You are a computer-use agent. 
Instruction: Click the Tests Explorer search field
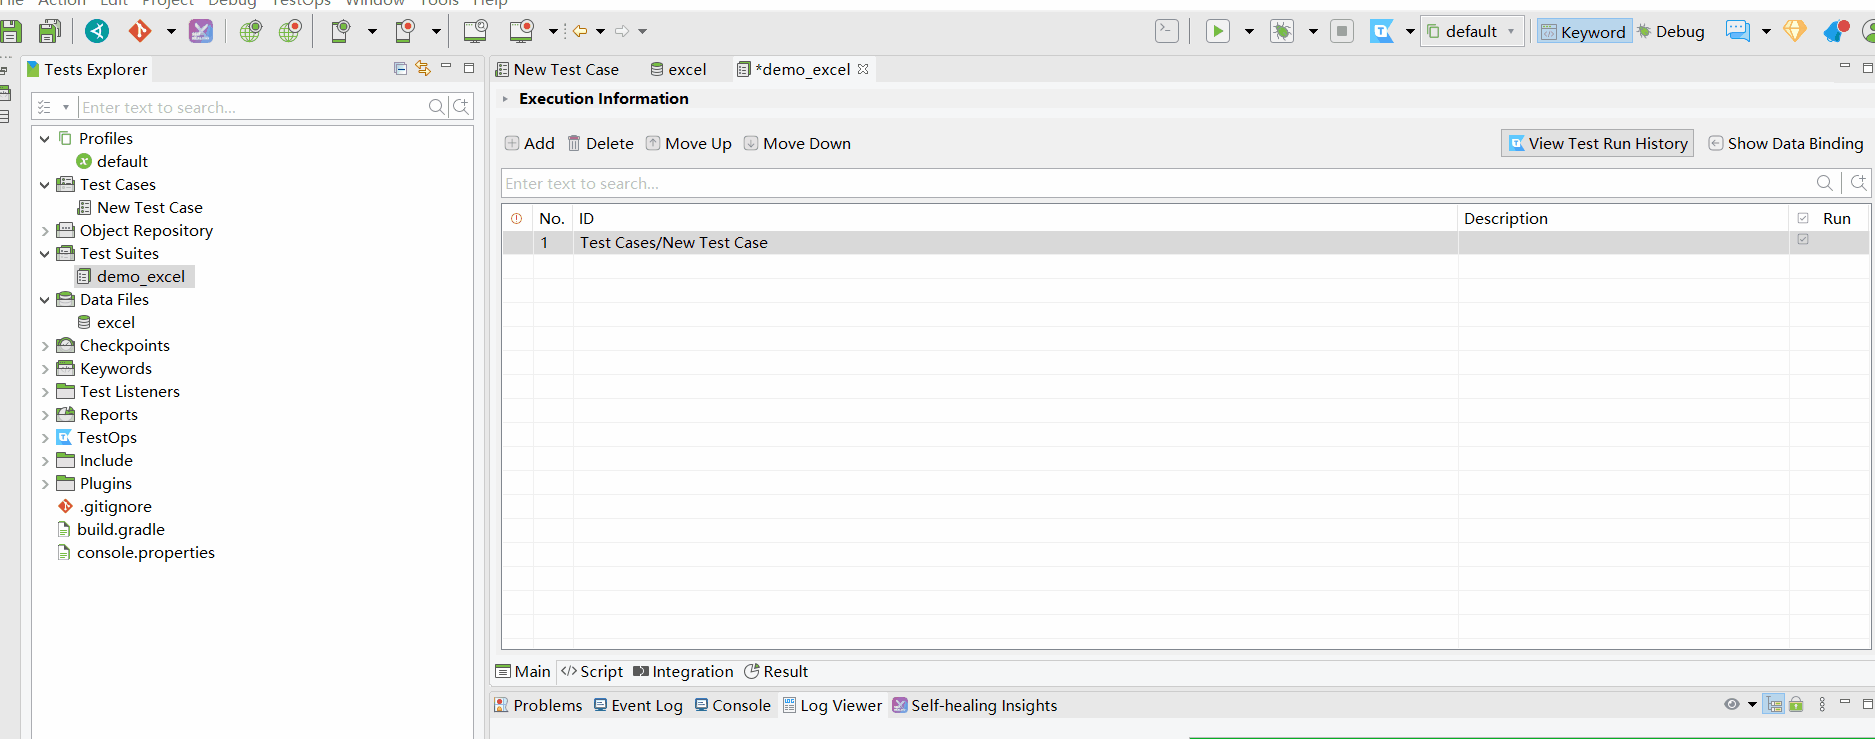(250, 107)
